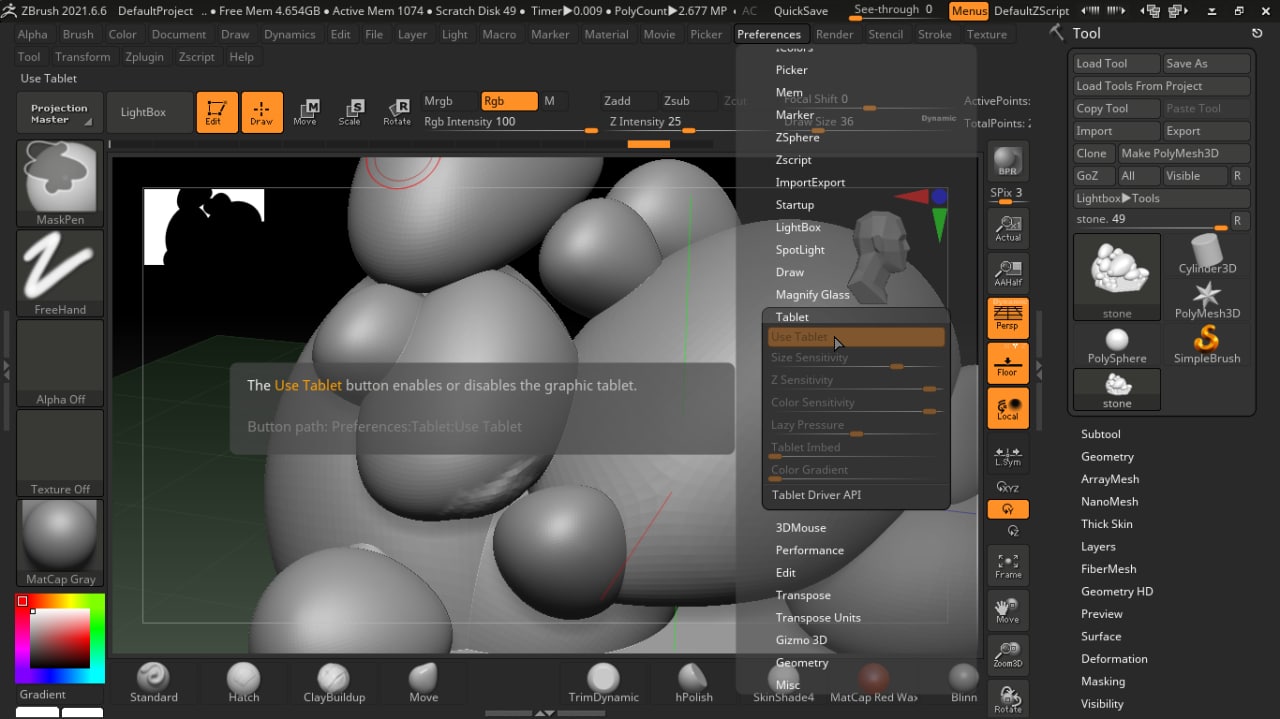Click the Zoom3D magnifier icon

1008,654
